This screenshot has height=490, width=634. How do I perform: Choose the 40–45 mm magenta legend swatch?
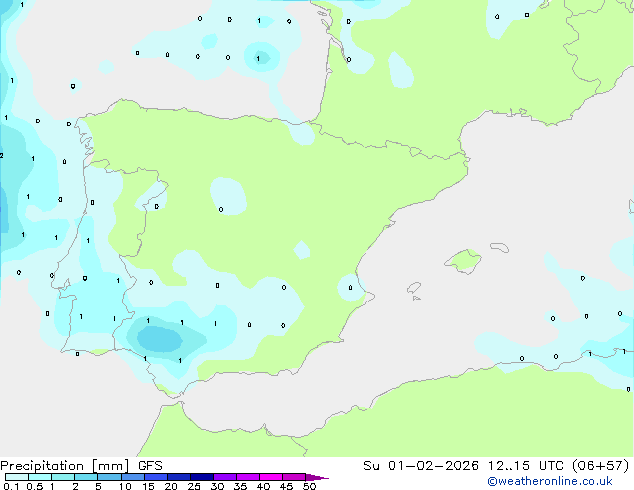pos(271,477)
